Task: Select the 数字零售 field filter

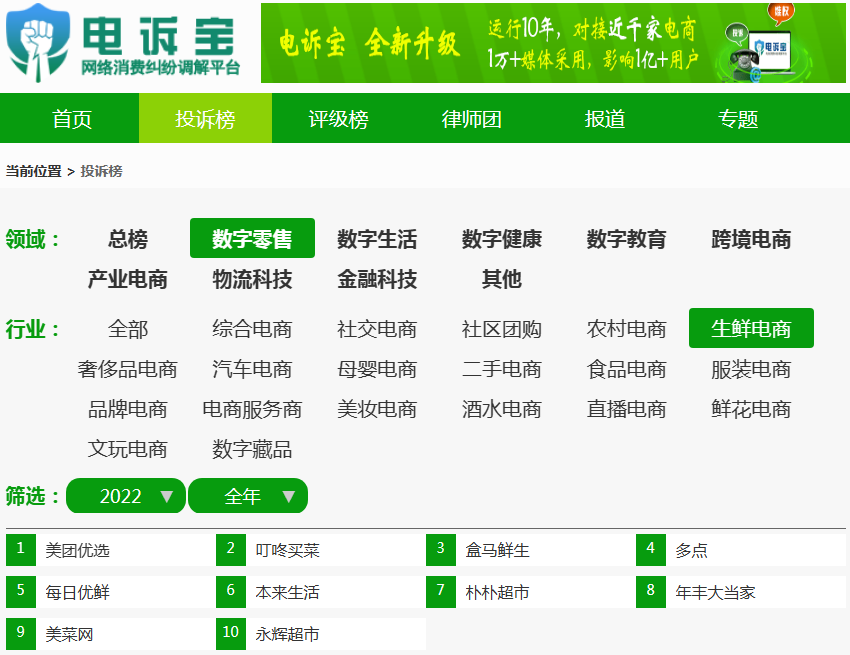Action: [252, 239]
